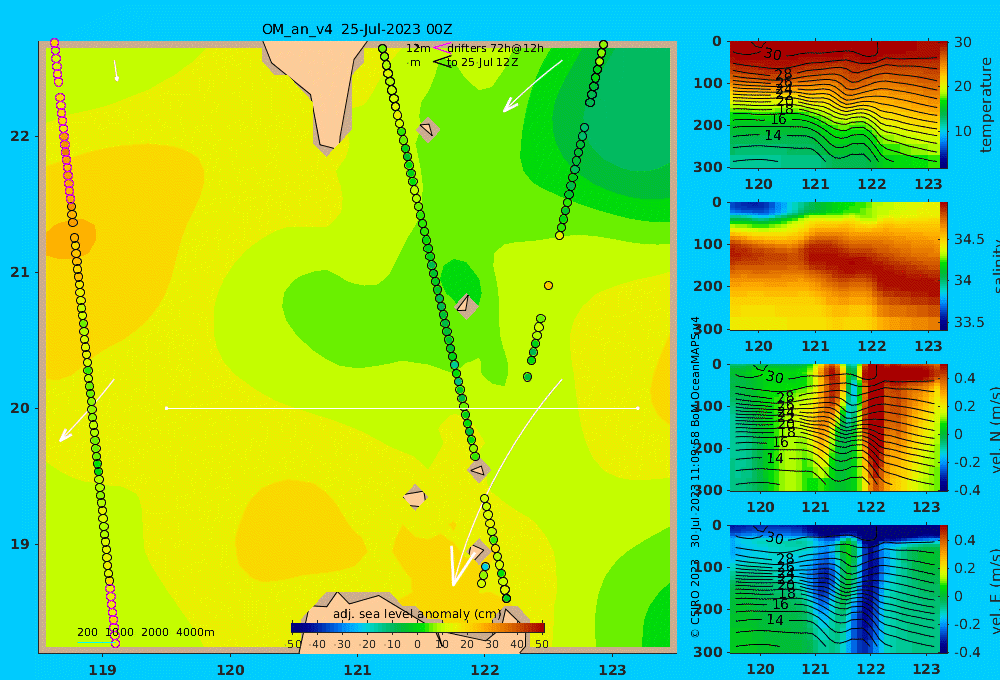1000x680 pixels.
Task: Click the small island marker near 121.85°E, 20.8°N
Action: (x=465, y=305)
